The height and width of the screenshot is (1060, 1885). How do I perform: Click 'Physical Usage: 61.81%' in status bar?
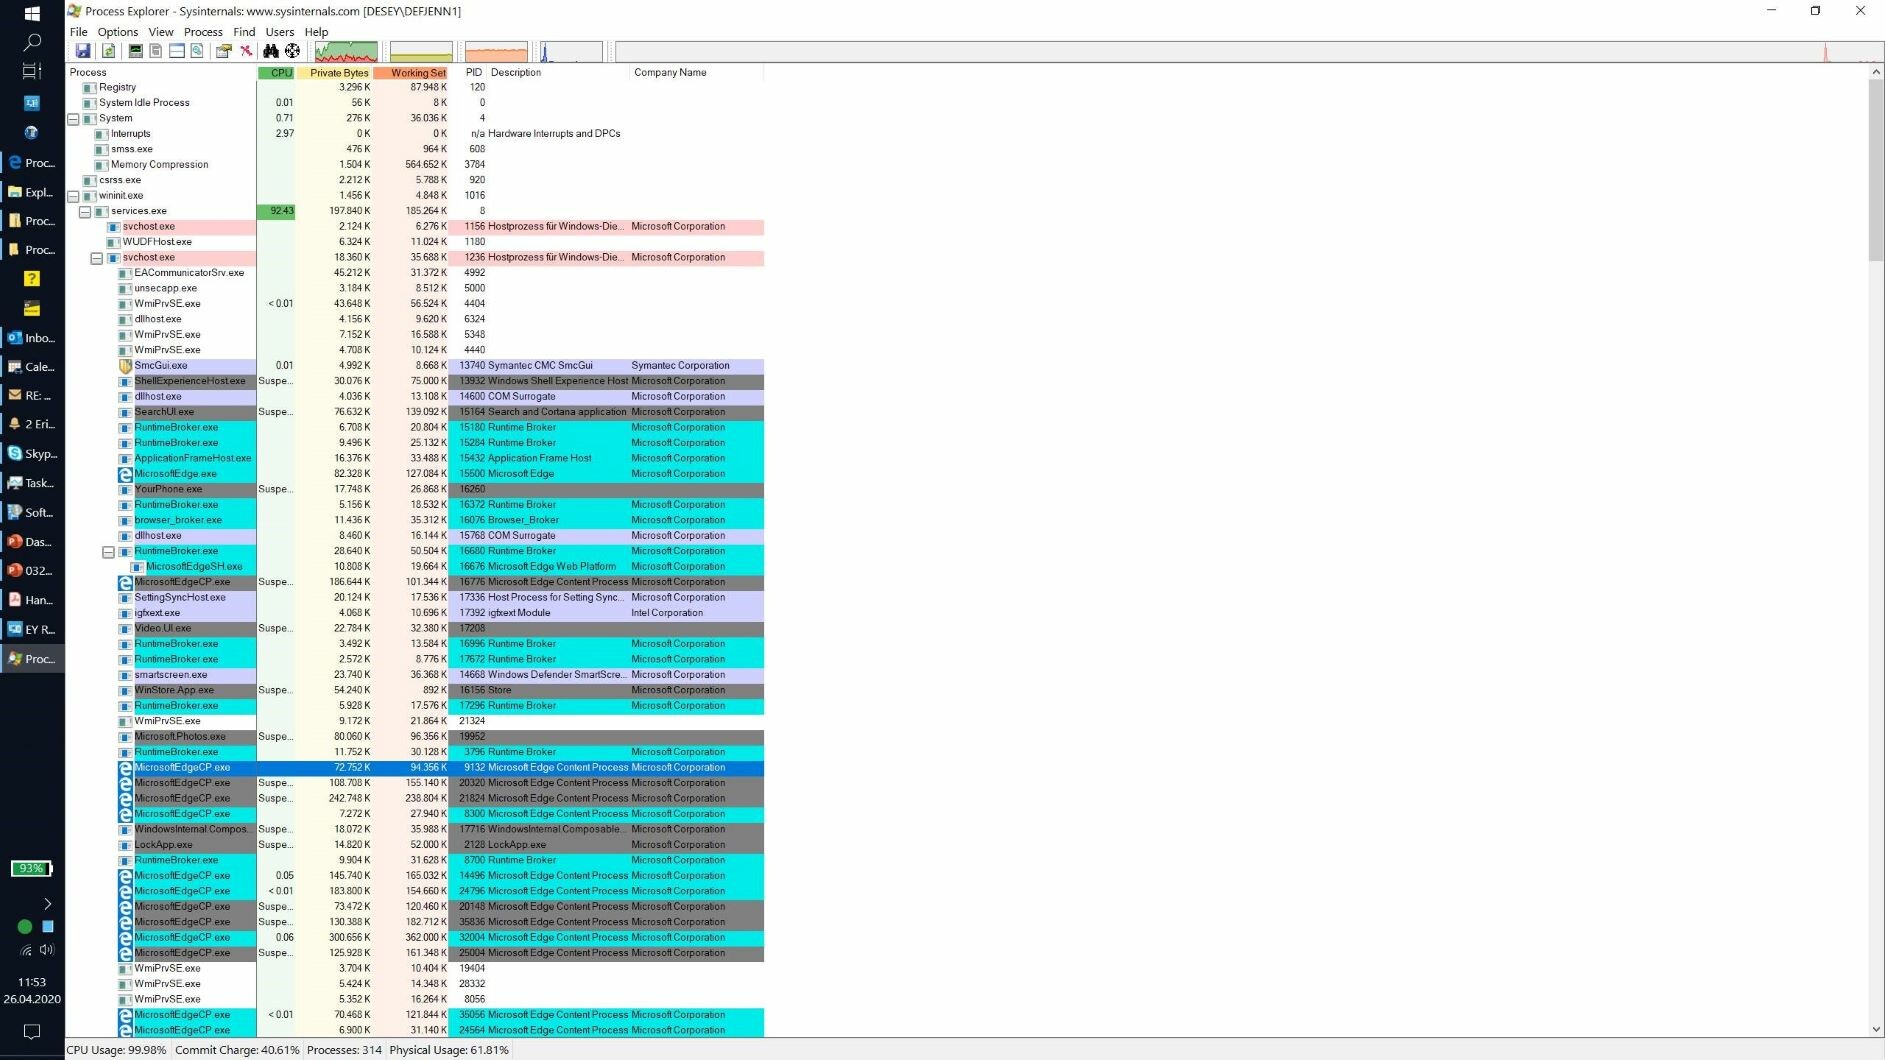click(449, 1050)
